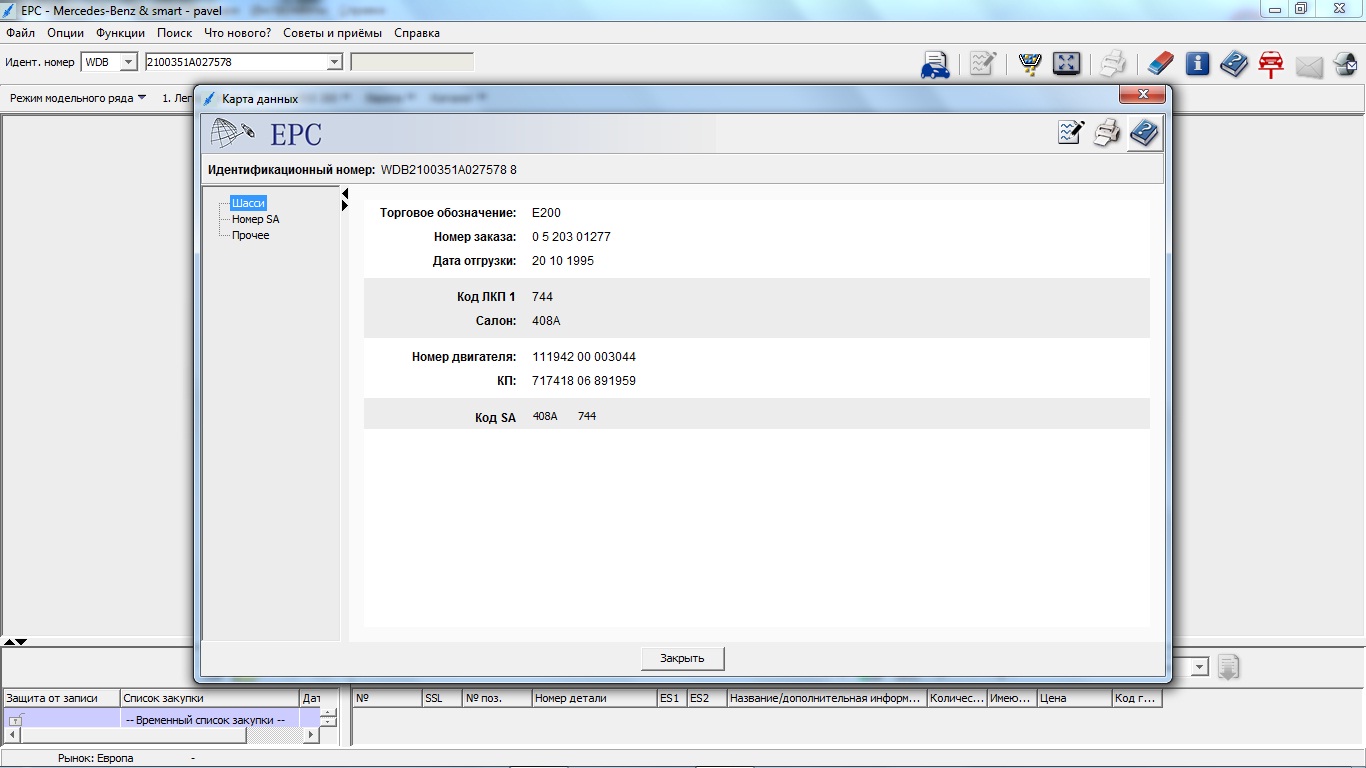Open the Опции menu
The image size is (1366, 768).
[x=66, y=33]
